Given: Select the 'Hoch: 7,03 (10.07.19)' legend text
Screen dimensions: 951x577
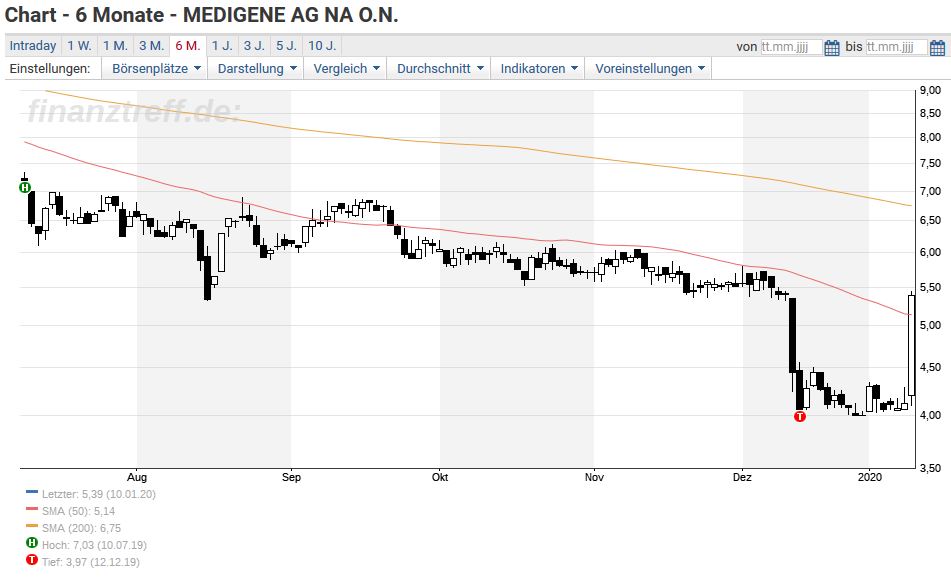Looking at the screenshot, I should [x=94, y=545].
